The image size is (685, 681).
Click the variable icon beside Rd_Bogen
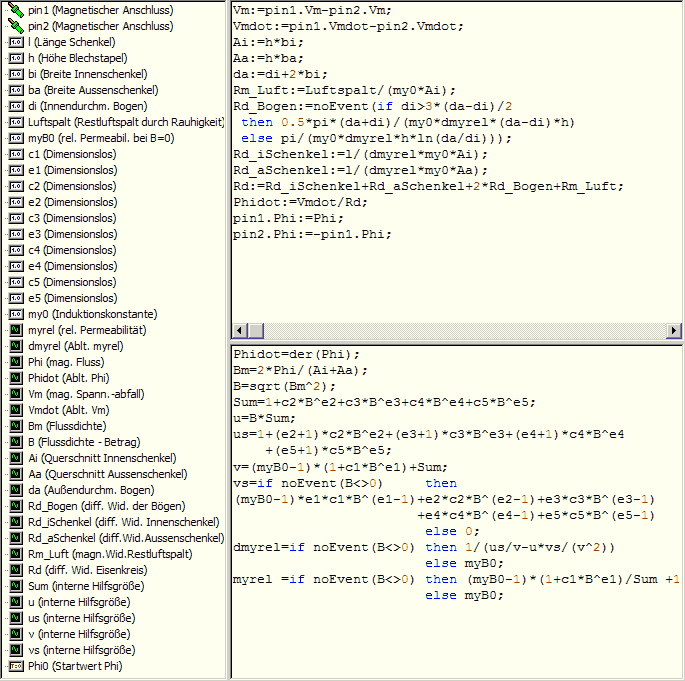point(15,505)
